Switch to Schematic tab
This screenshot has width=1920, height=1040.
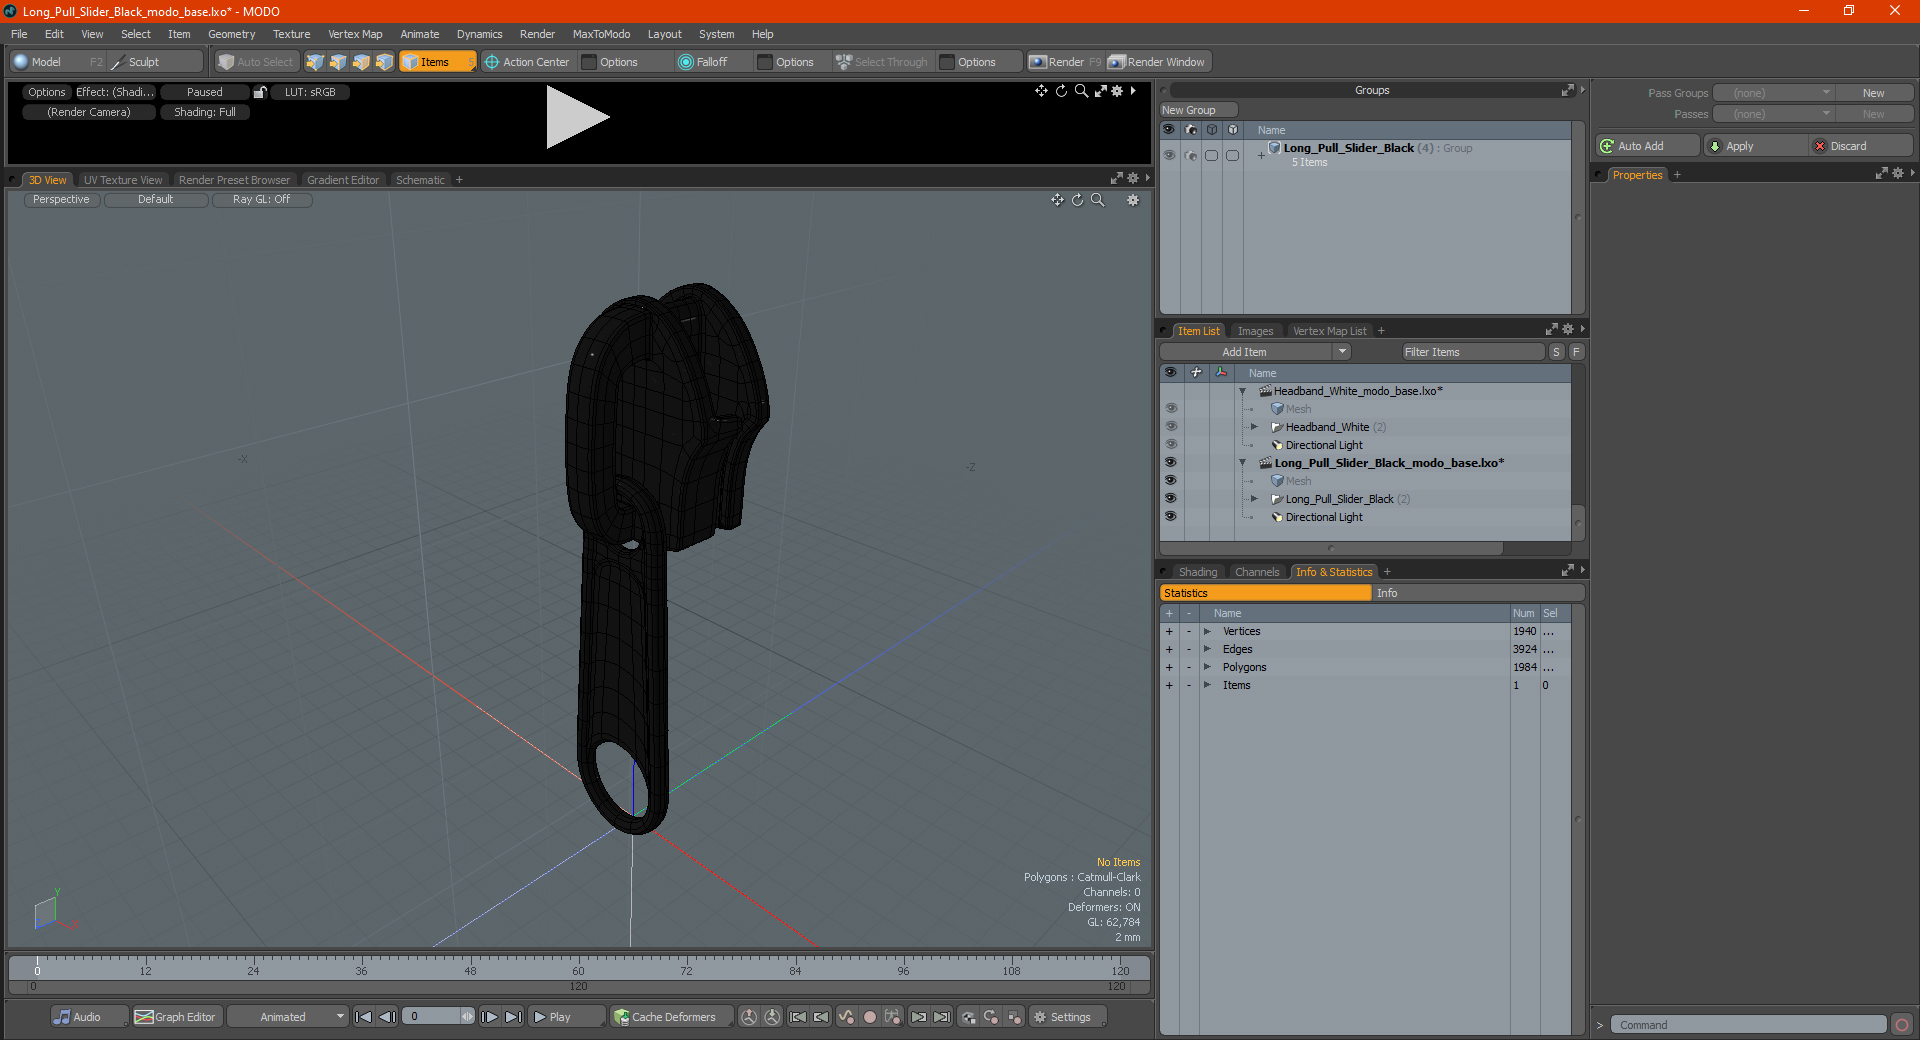[420, 180]
